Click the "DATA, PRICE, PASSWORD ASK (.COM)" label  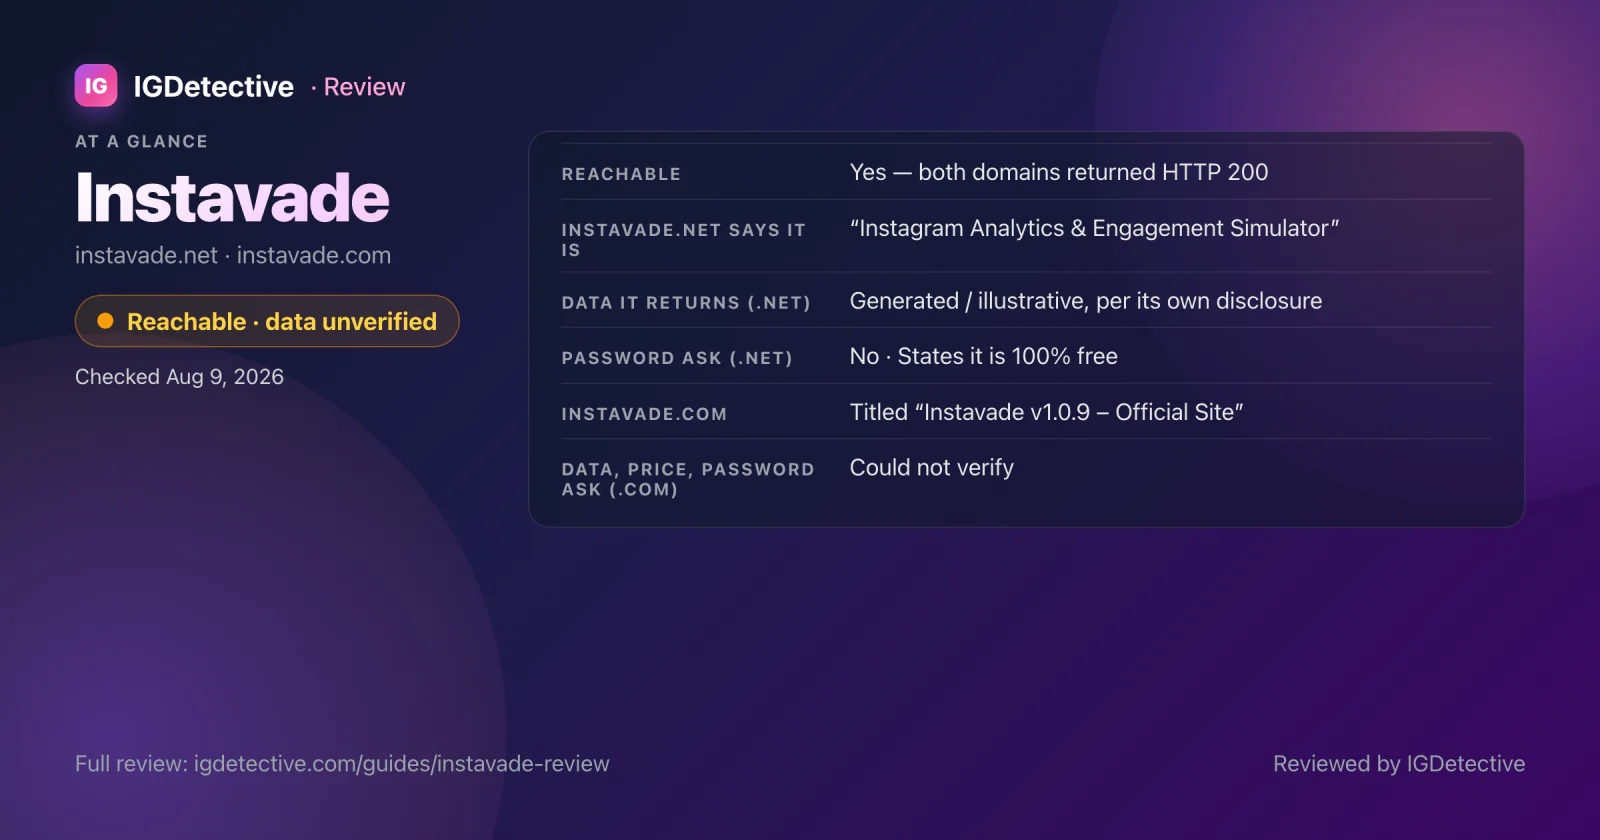tap(688, 479)
